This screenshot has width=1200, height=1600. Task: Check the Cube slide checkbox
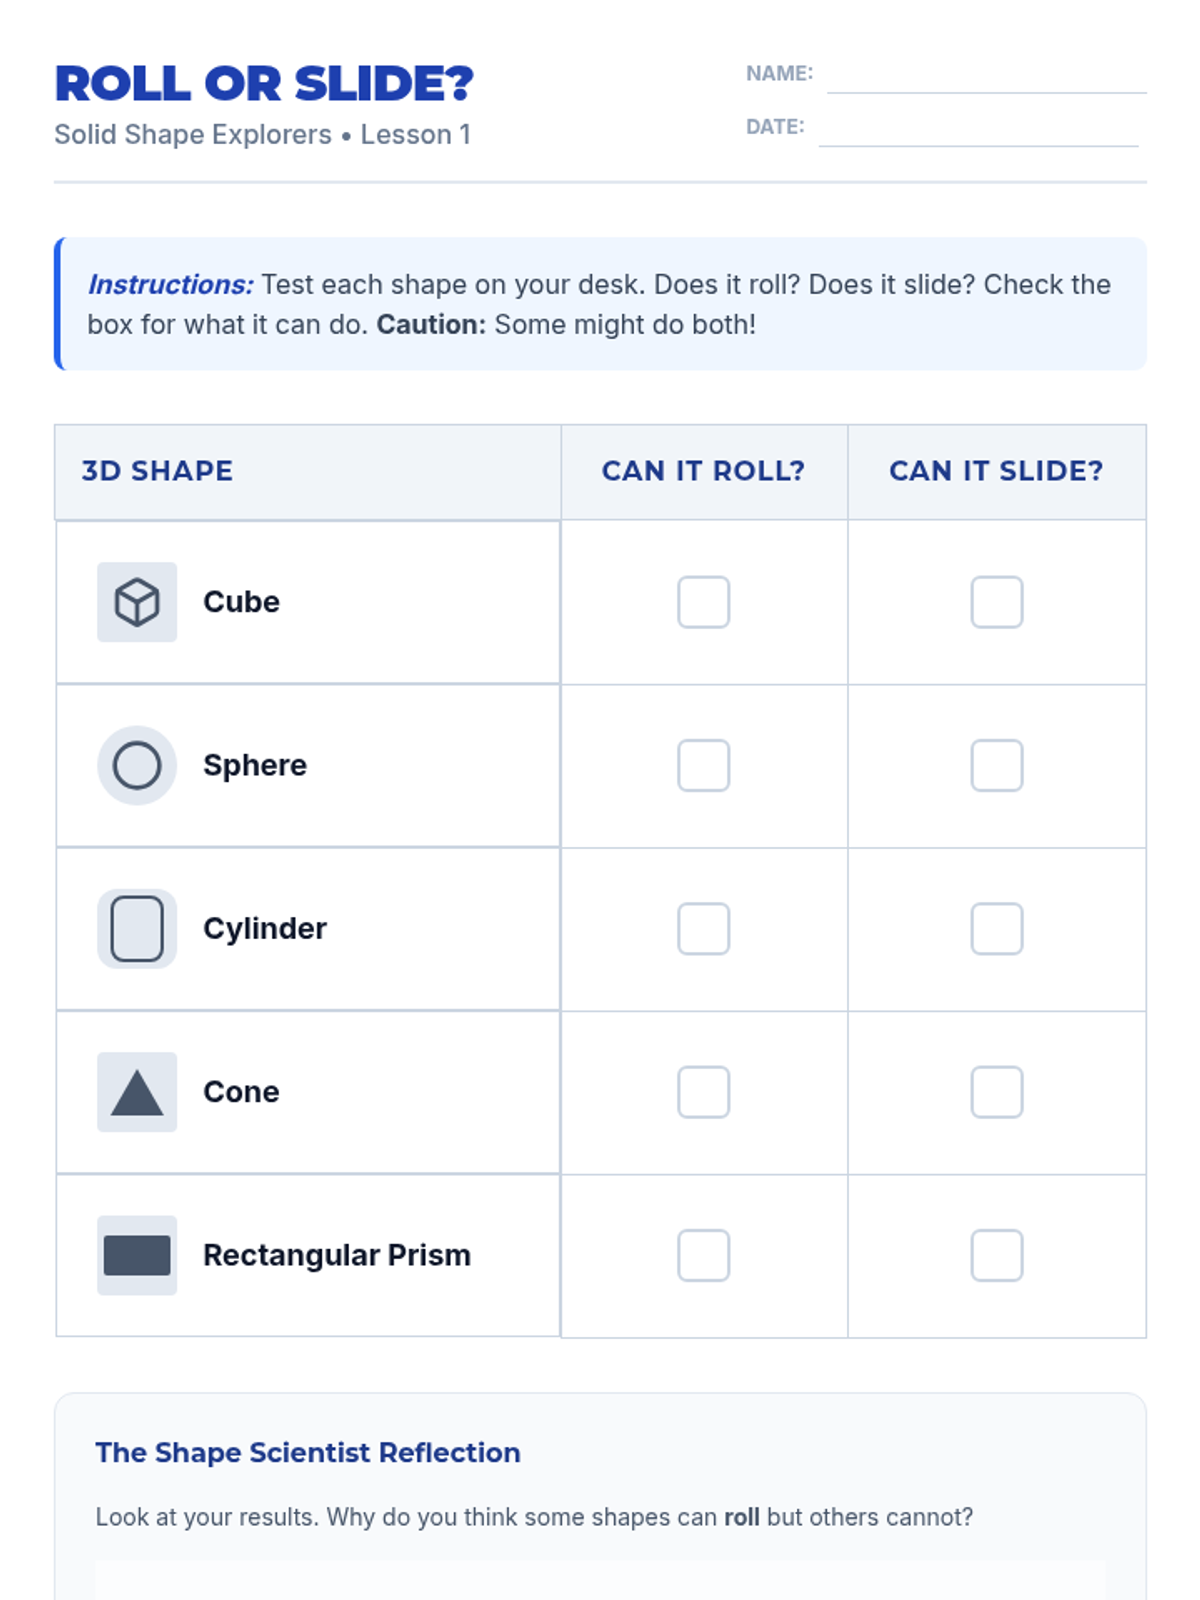(x=996, y=602)
